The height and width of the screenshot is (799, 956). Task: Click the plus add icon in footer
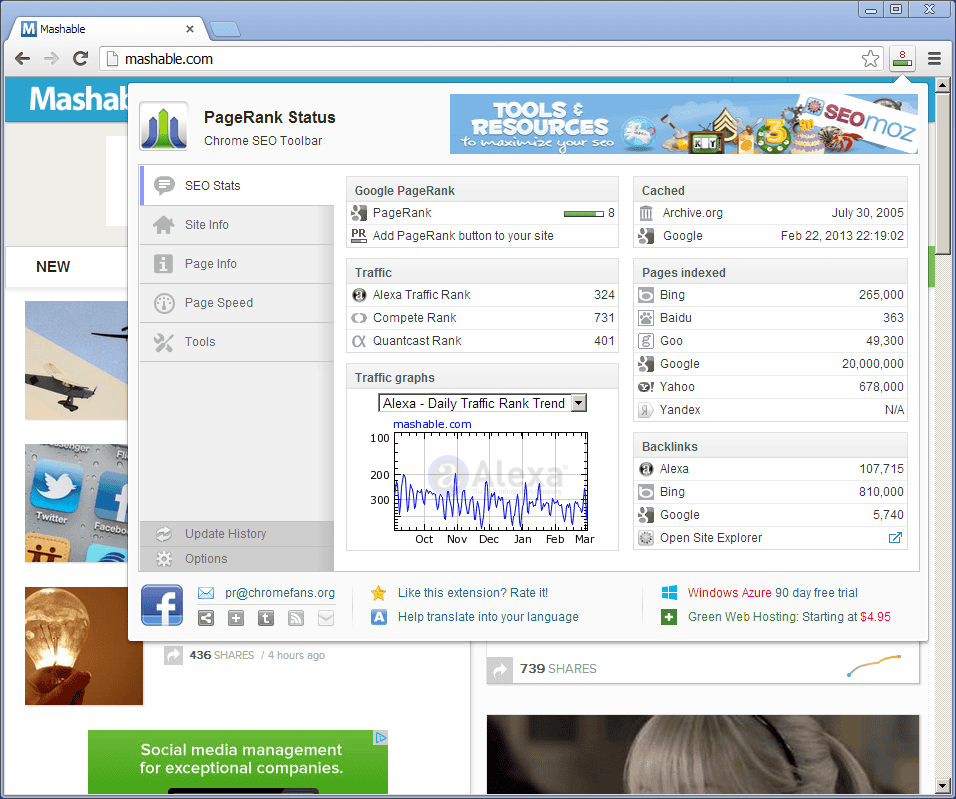click(x=236, y=618)
